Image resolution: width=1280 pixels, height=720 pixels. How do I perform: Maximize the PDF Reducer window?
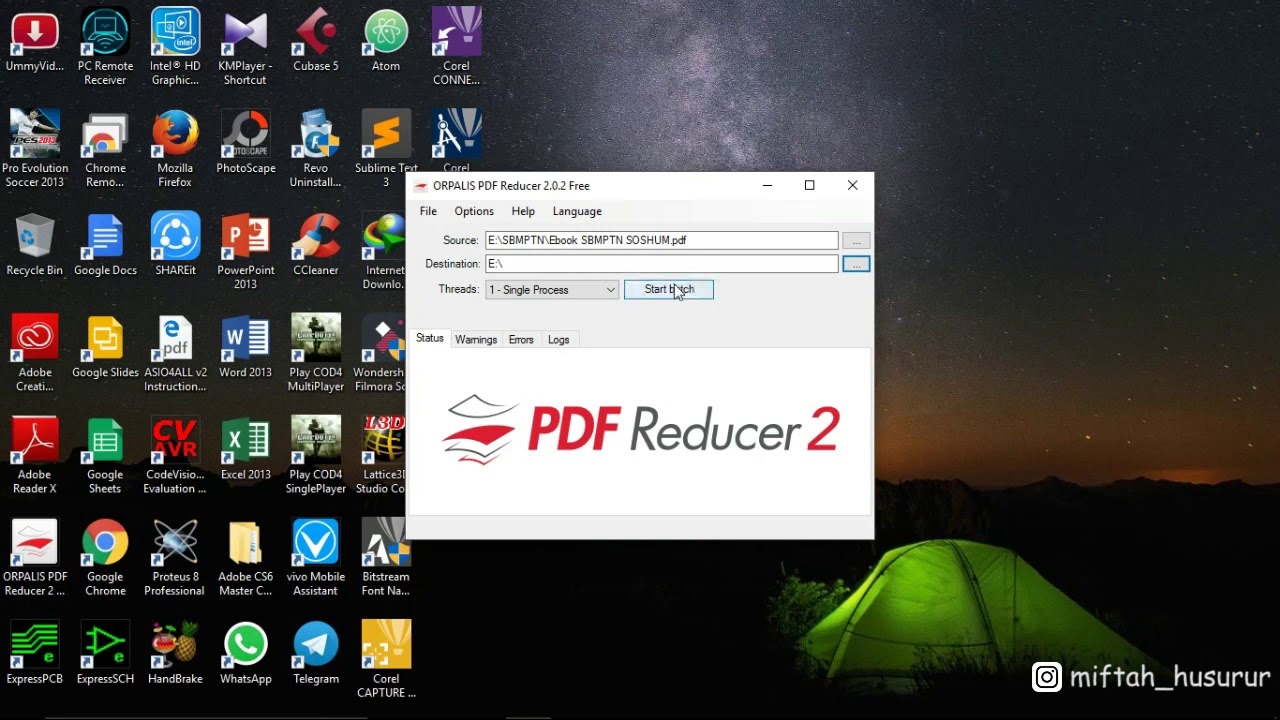click(810, 185)
